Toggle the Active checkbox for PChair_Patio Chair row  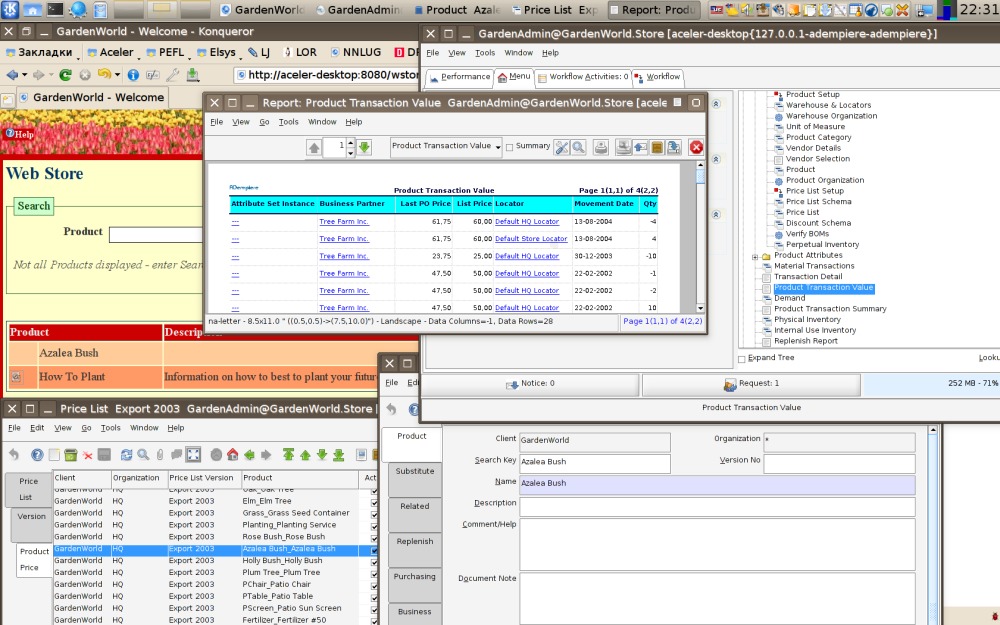click(x=374, y=585)
